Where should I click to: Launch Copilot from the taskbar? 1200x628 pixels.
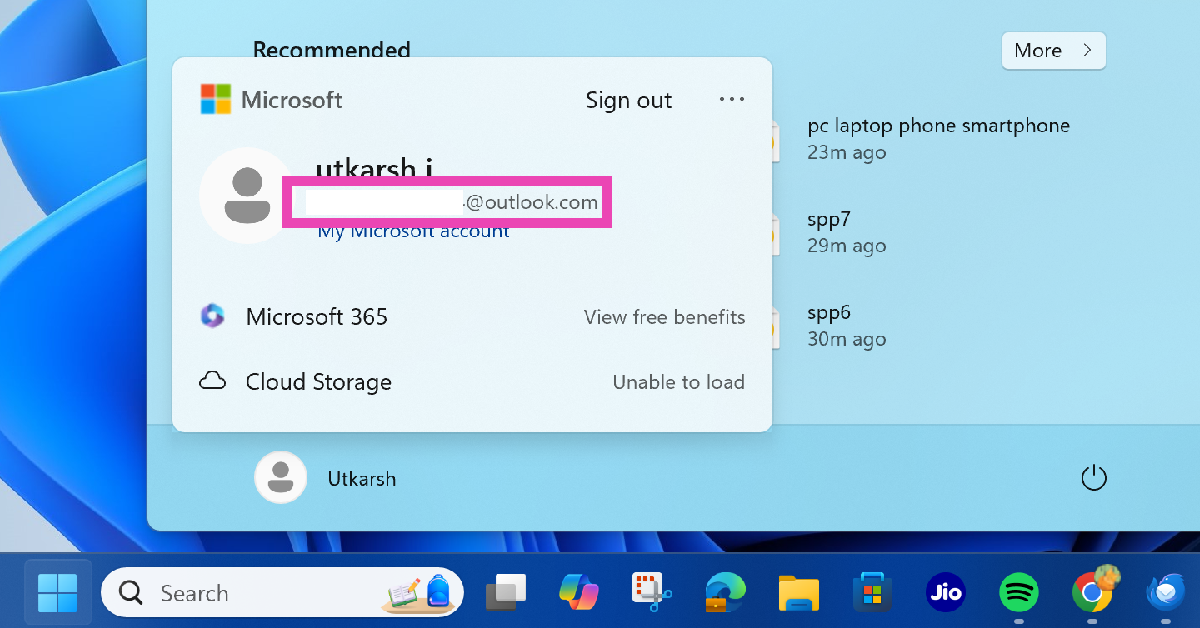(x=579, y=593)
